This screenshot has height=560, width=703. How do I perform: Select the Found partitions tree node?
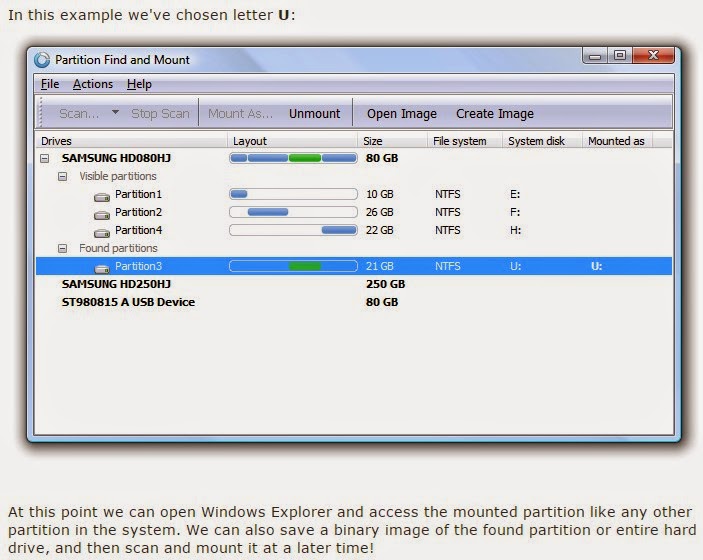[118, 248]
